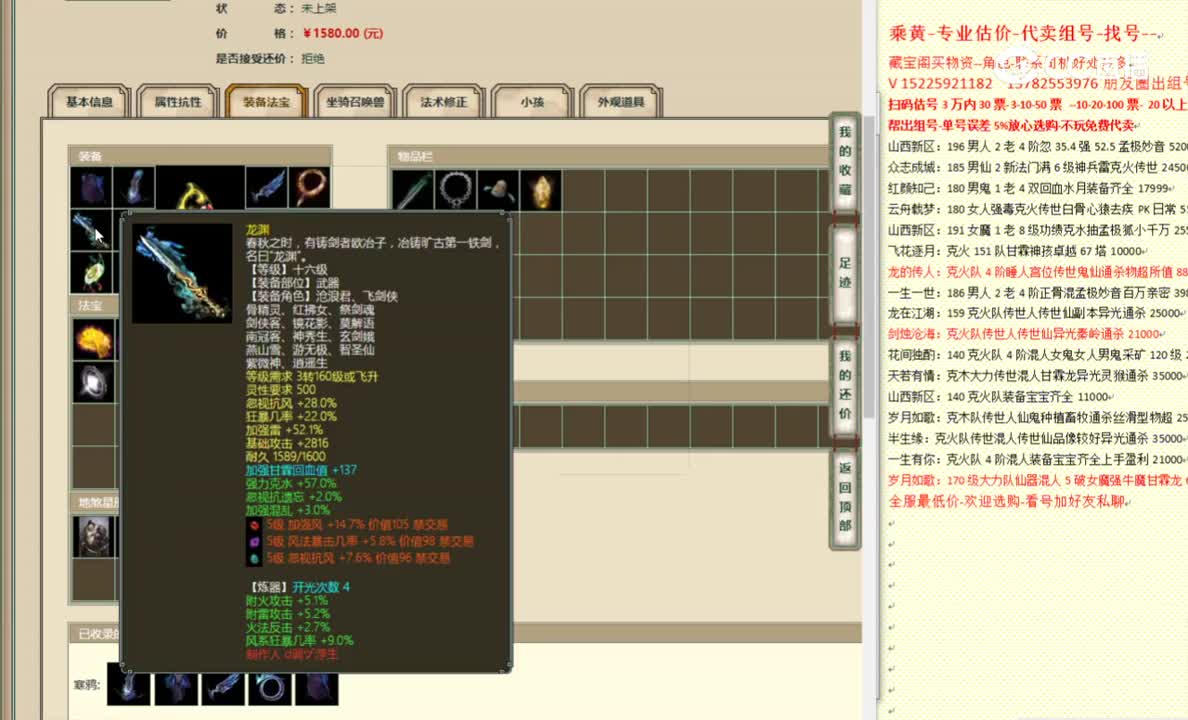This screenshot has width=1188, height=720.
Task: Select the blue ornament in the second equipment slot
Action: tap(134, 187)
